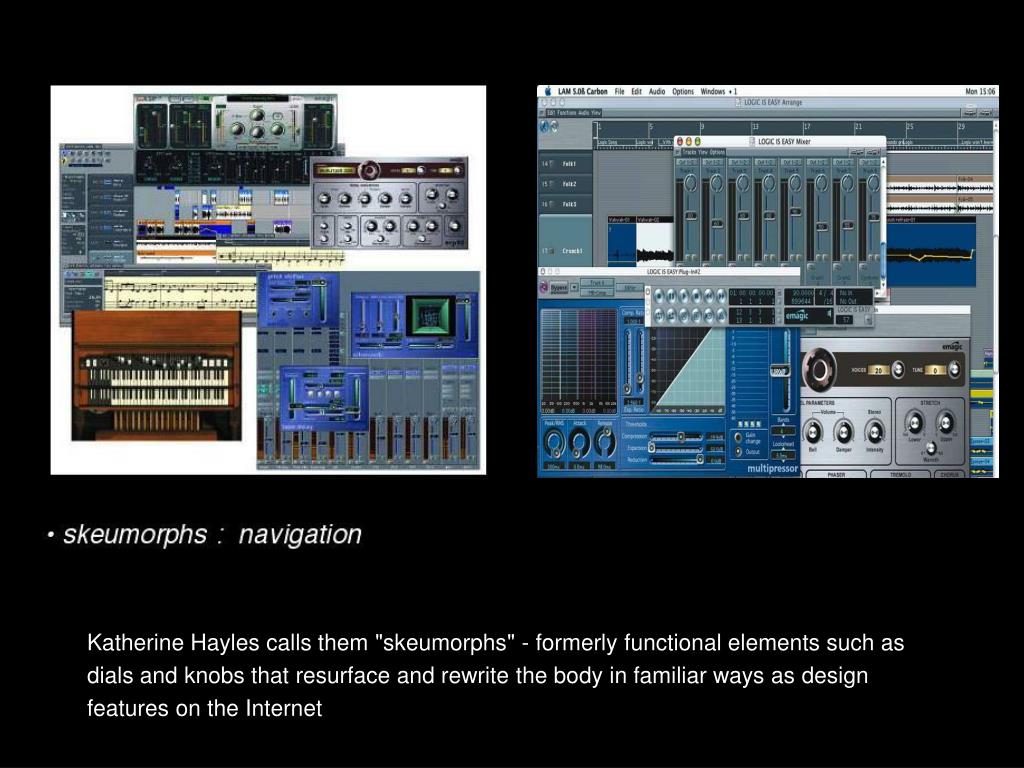The width and height of the screenshot is (1024, 768).
Task: Open the Windows menu
Action: coord(712,91)
